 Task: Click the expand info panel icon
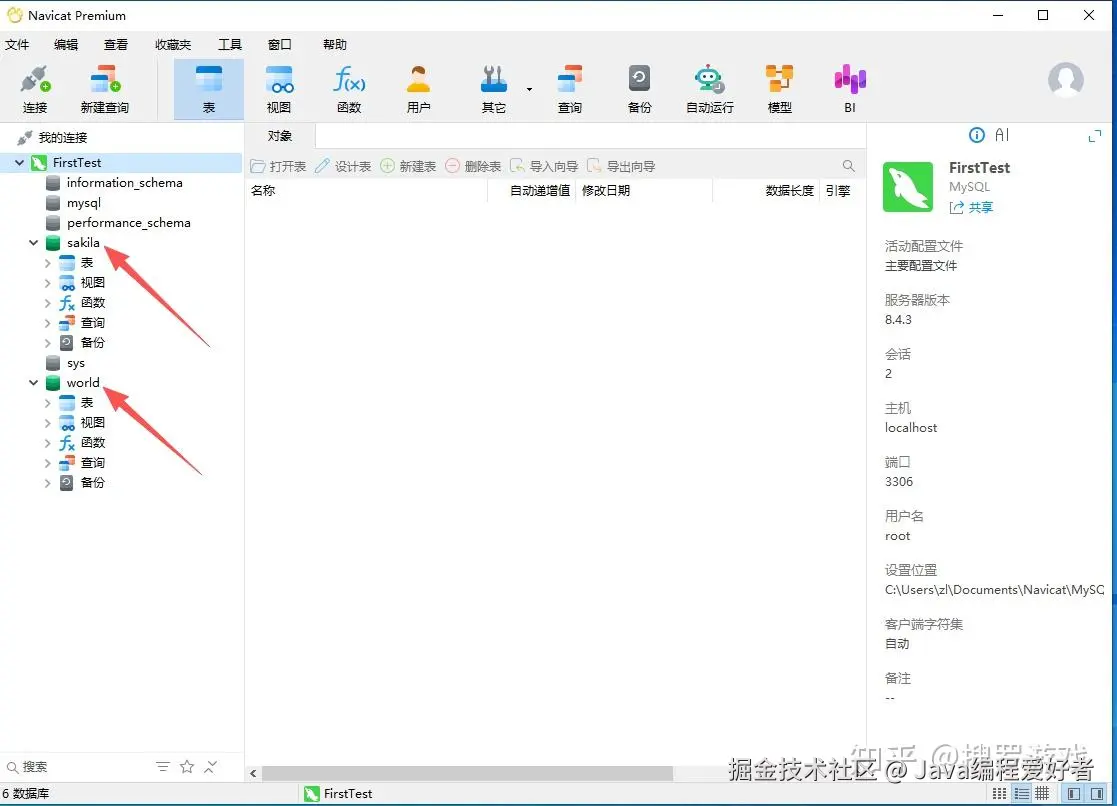pyautogui.click(x=1095, y=135)
